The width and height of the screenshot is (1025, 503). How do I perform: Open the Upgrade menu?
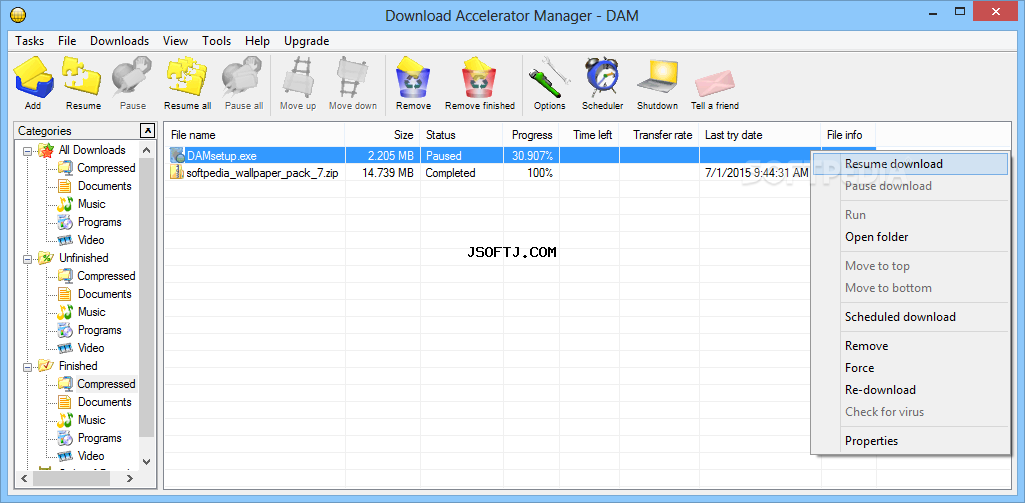pyautogui.click(x=307, y=41)
